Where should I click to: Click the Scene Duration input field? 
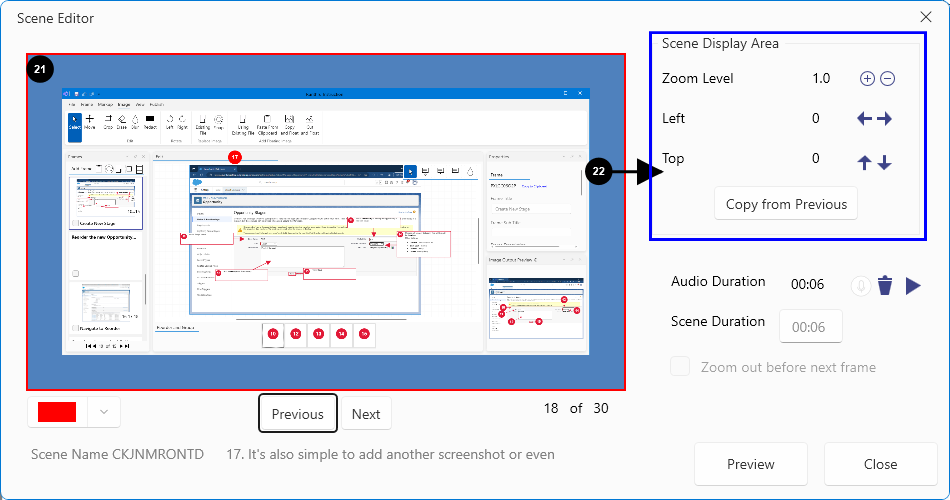pos(810,327)
